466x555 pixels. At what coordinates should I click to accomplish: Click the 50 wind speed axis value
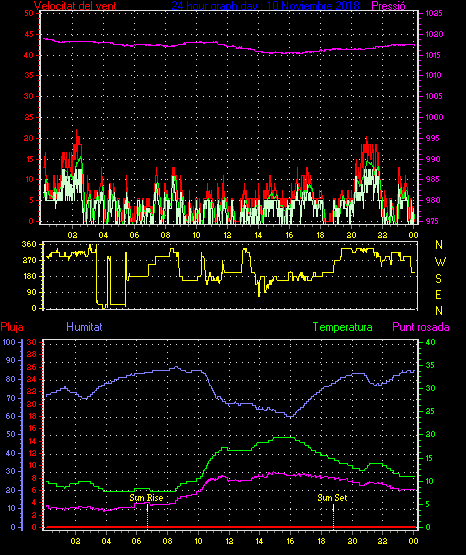tap(29, 13)
